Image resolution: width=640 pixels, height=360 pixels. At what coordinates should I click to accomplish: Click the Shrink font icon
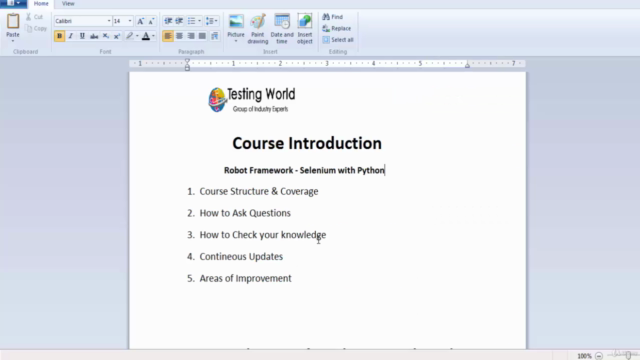(151, 21)
